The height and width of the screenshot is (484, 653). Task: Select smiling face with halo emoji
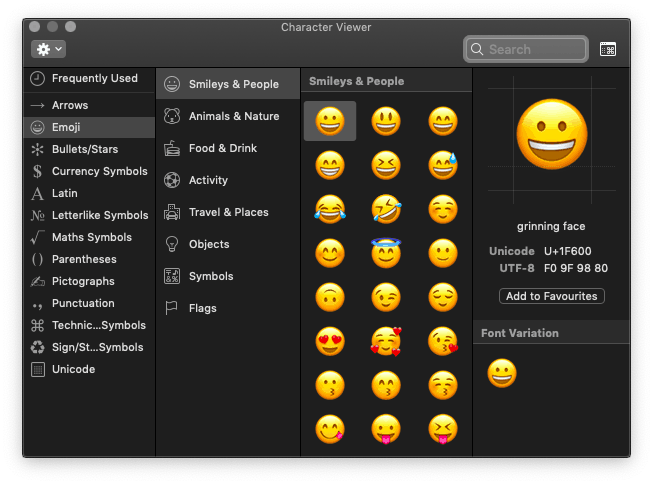(x=386, y=252)
